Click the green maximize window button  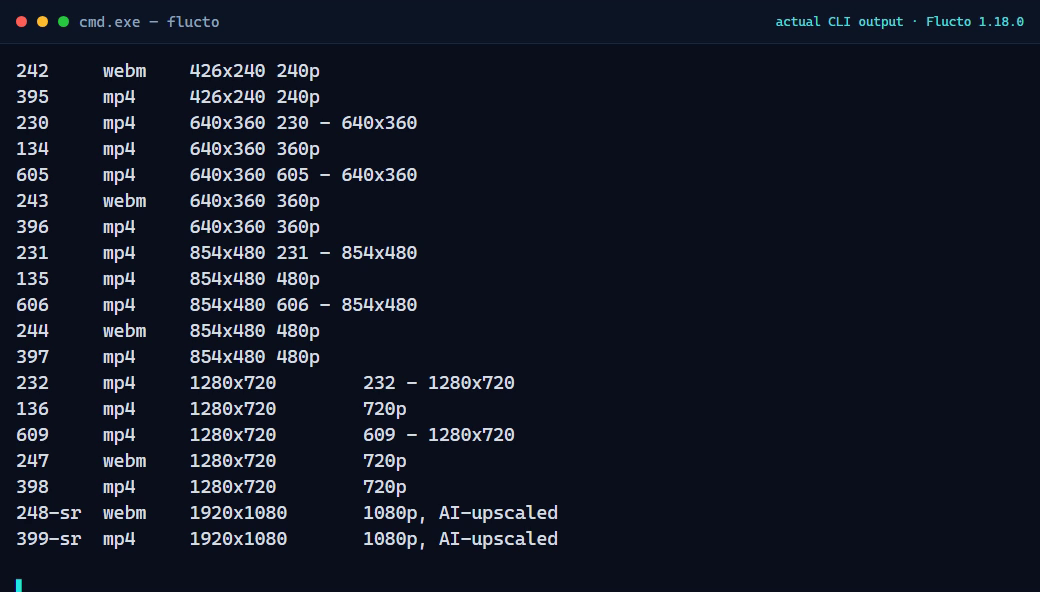click(64, 22)
